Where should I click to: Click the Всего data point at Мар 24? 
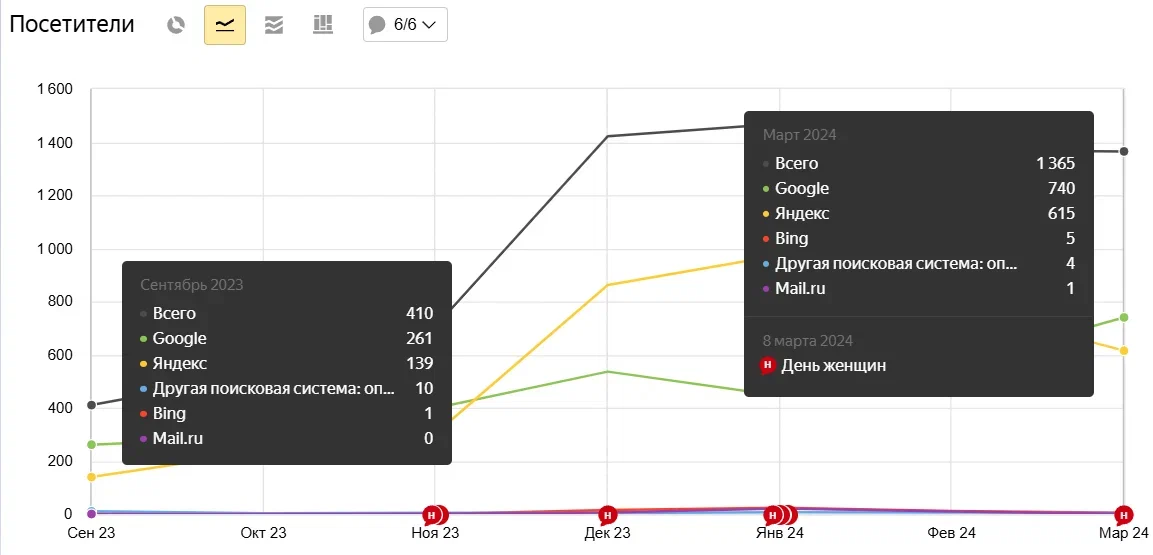1124,152
